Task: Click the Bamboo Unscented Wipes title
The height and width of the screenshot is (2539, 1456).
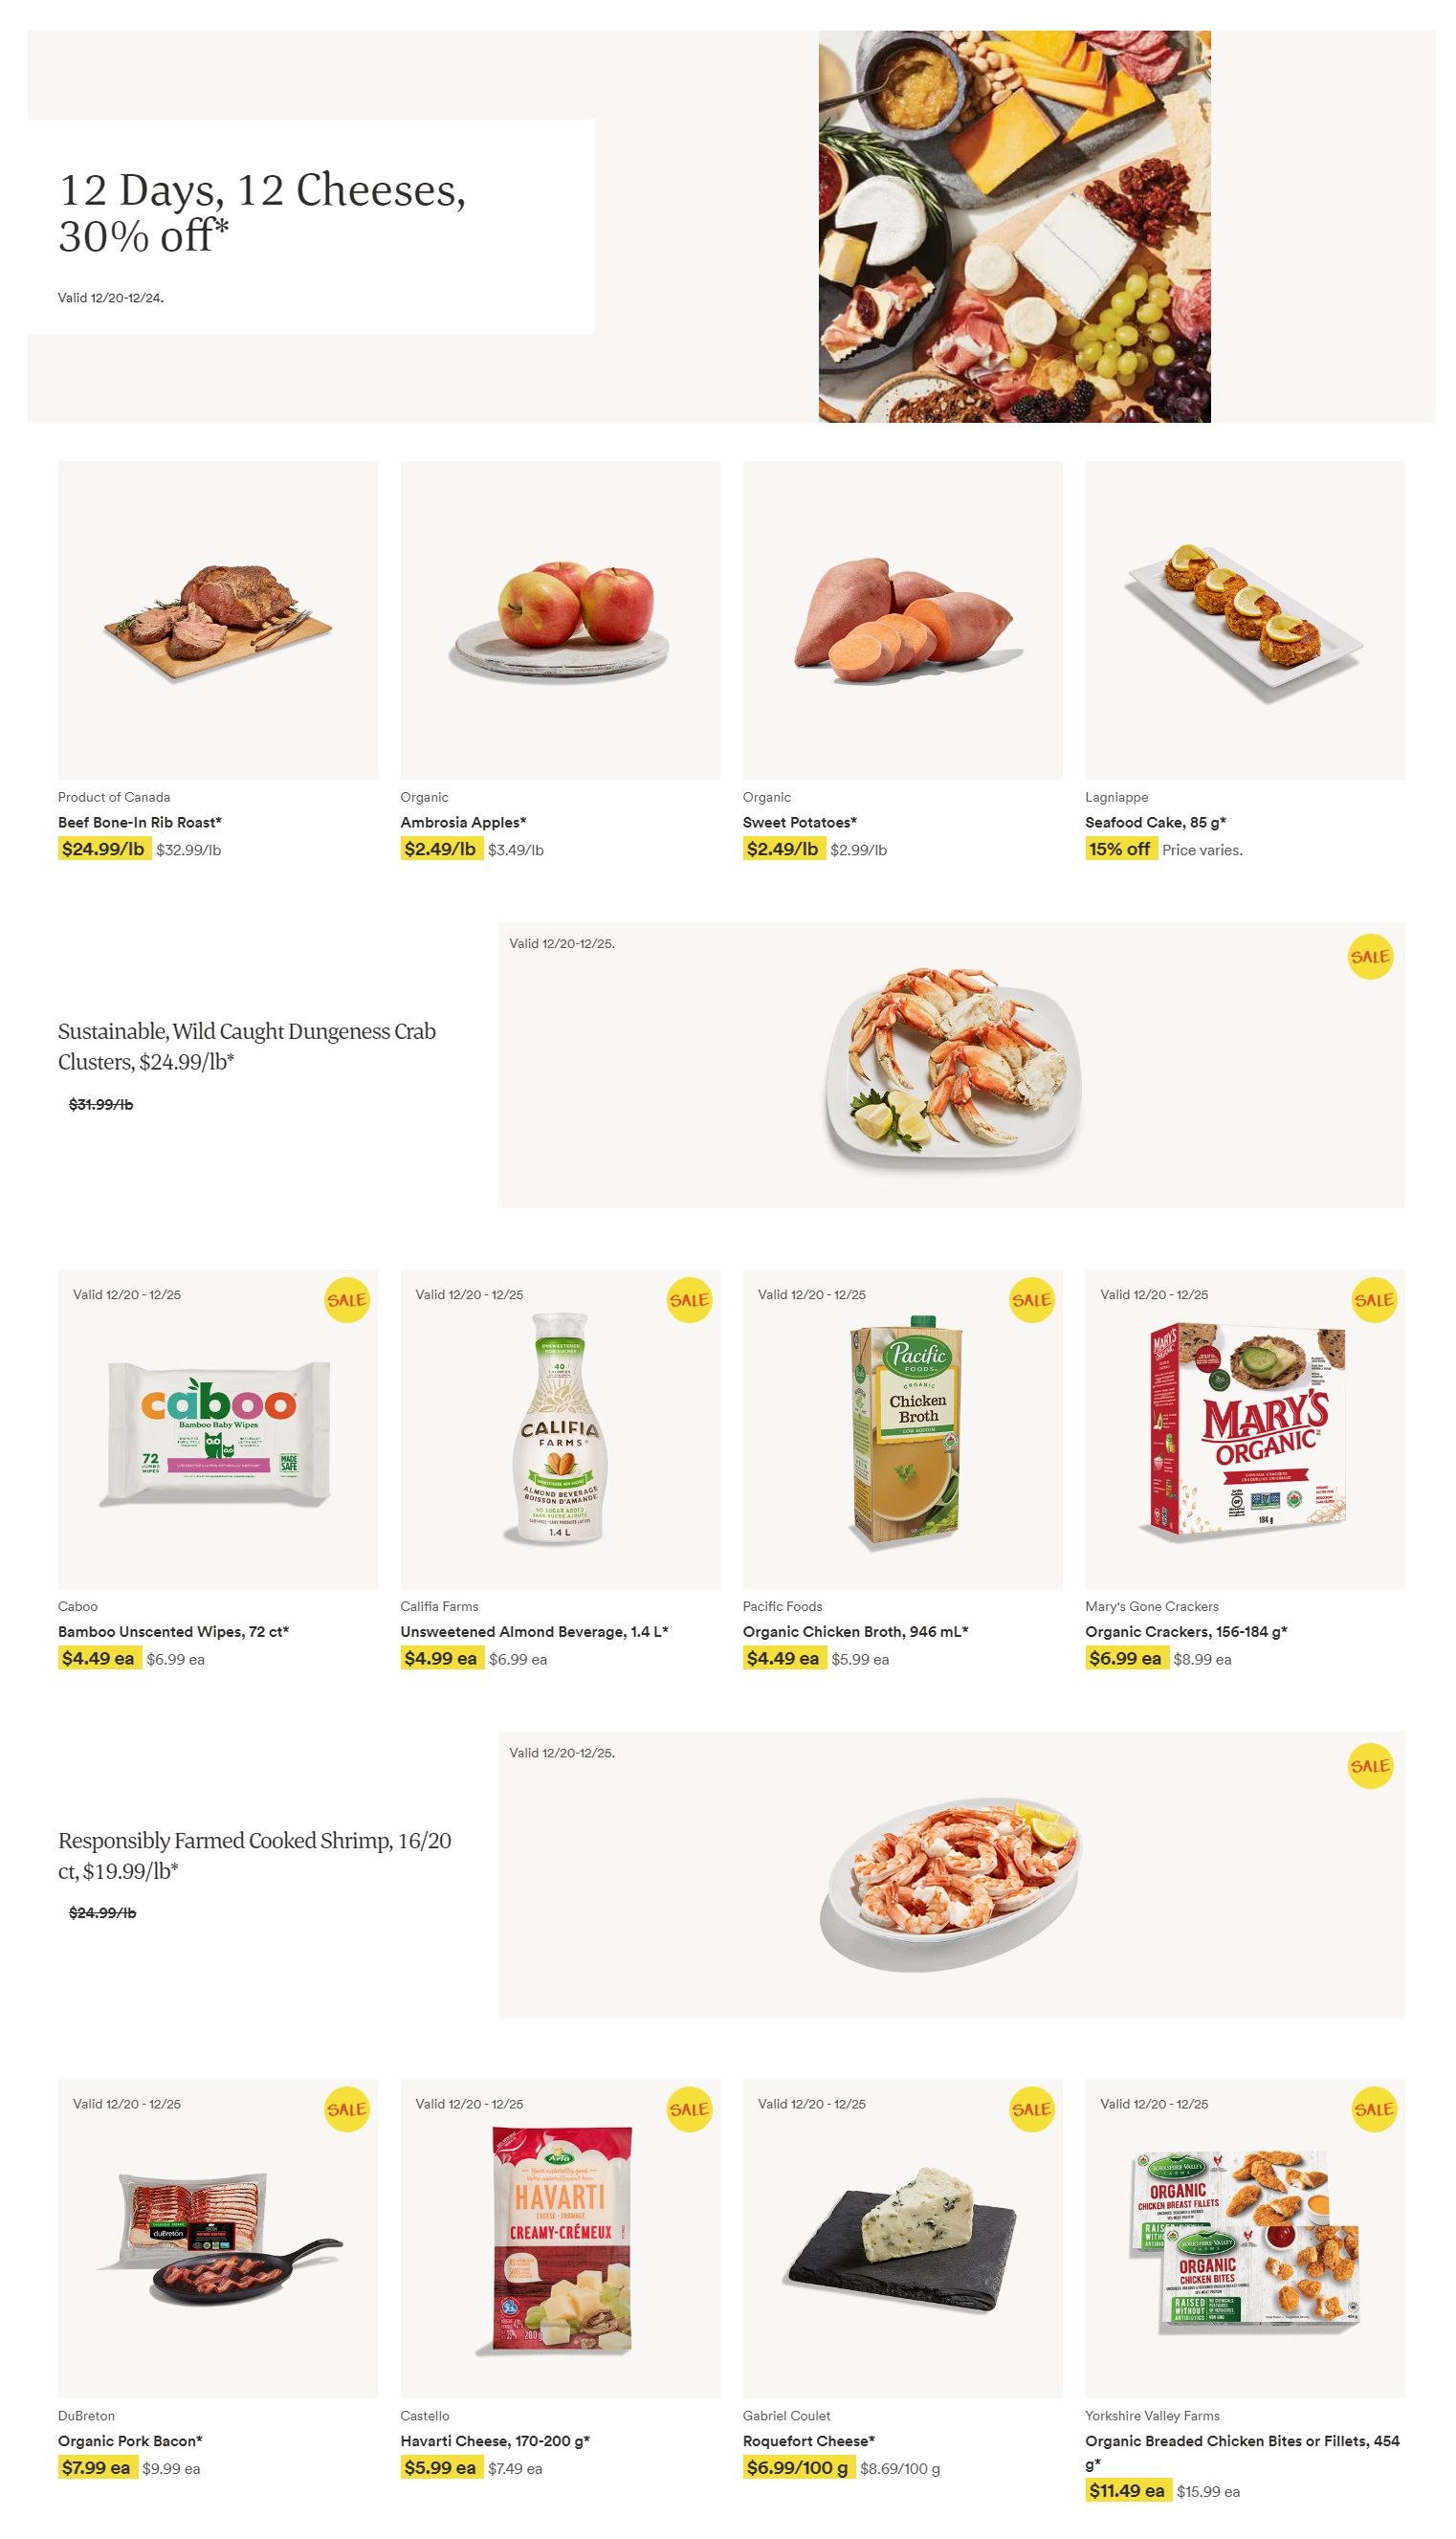Action: (173, 1631)
